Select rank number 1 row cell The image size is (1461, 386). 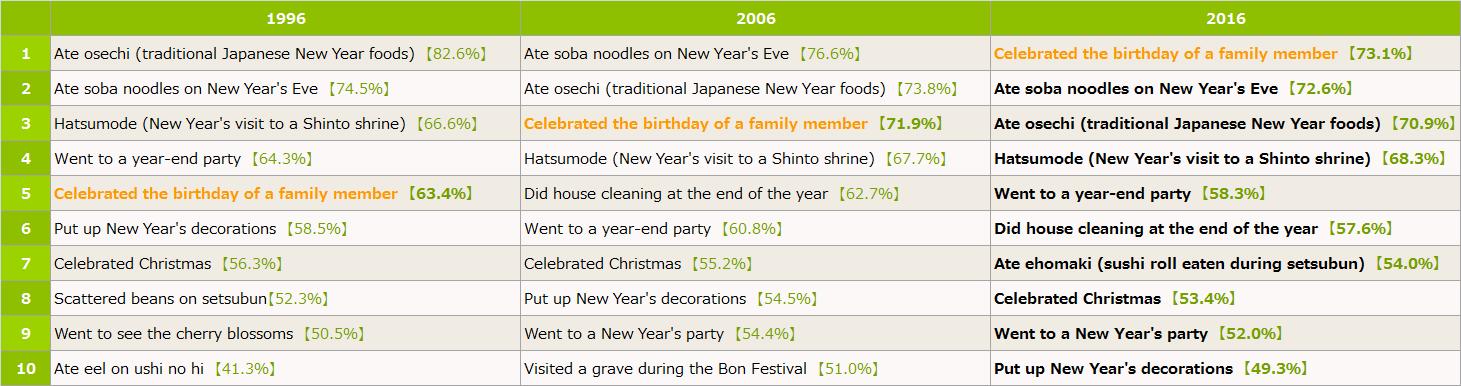(26, 53)
